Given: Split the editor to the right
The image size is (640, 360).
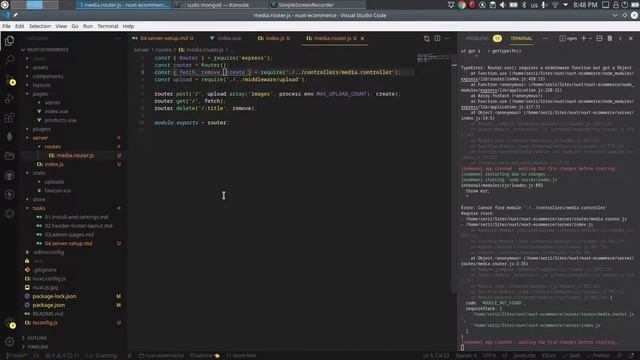Looking at the screenshot, I should point(437,38).
